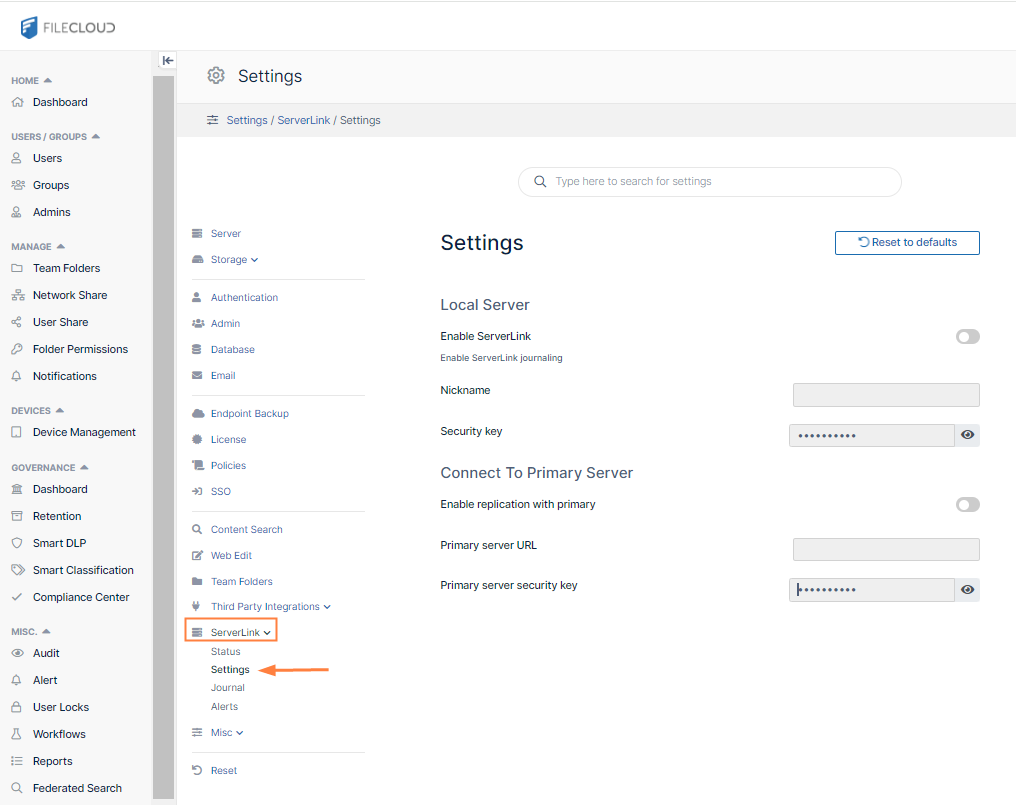Expand the Storage settings dropdown

click(233, 260)
